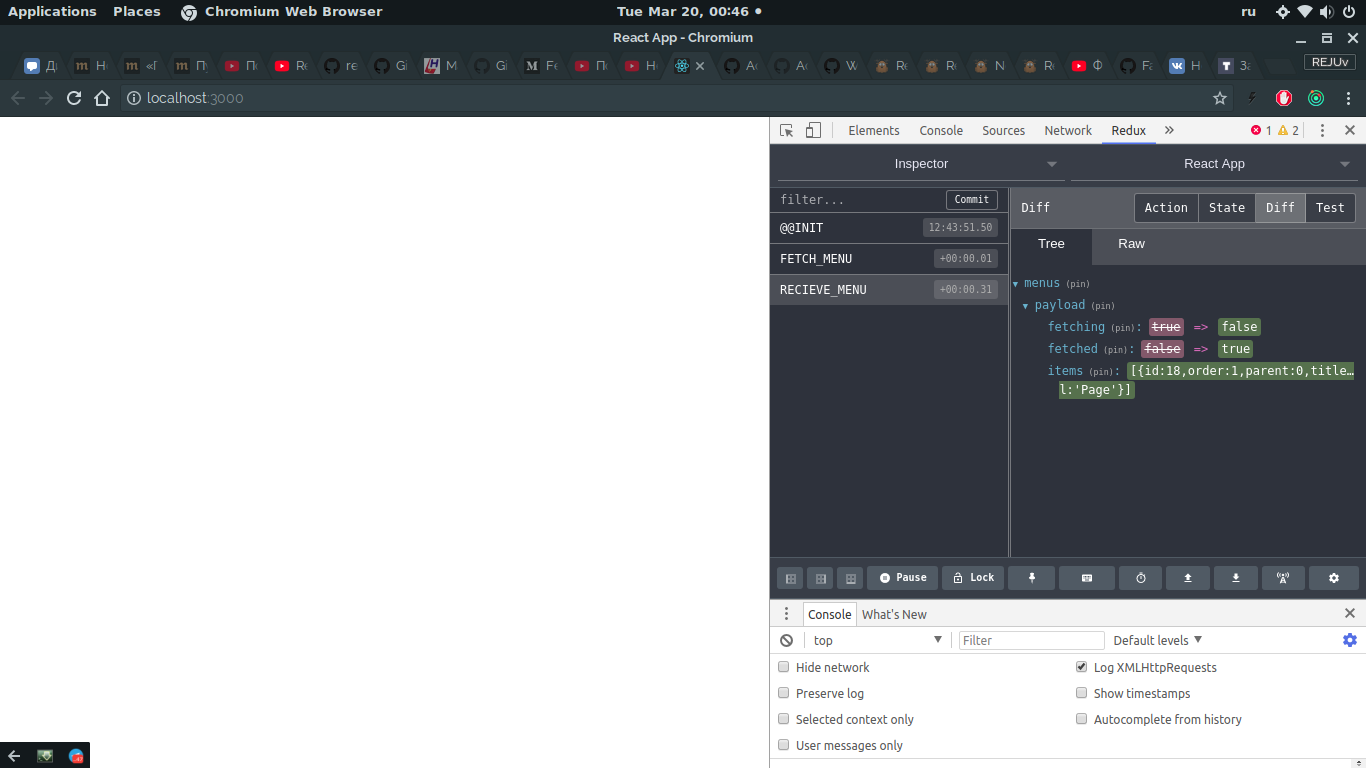Select the @@INIT action row
The width and height of the screenshot is (1366, 768).
[x=889, y=228]
